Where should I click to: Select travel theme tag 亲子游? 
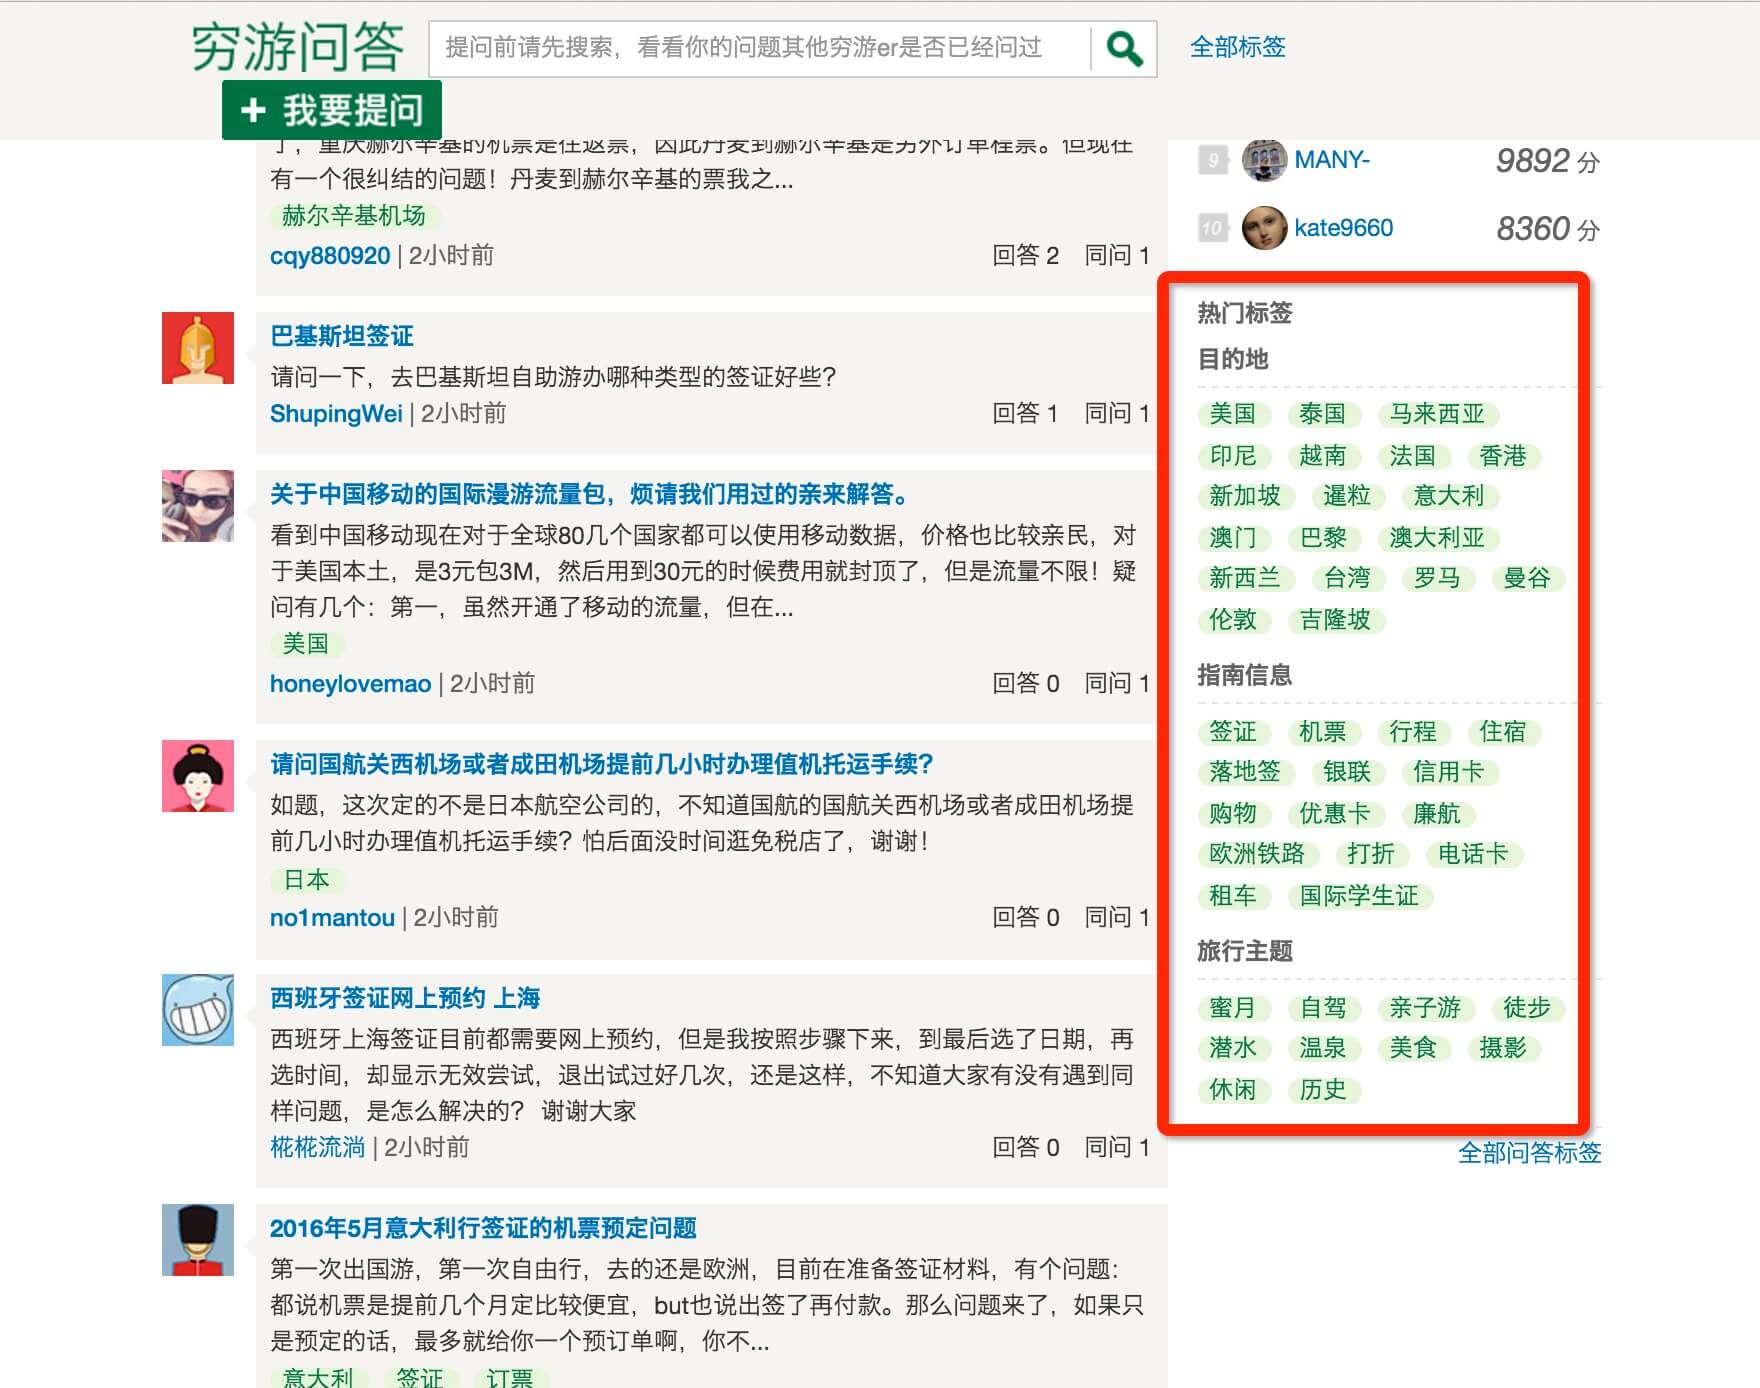1425,1008
